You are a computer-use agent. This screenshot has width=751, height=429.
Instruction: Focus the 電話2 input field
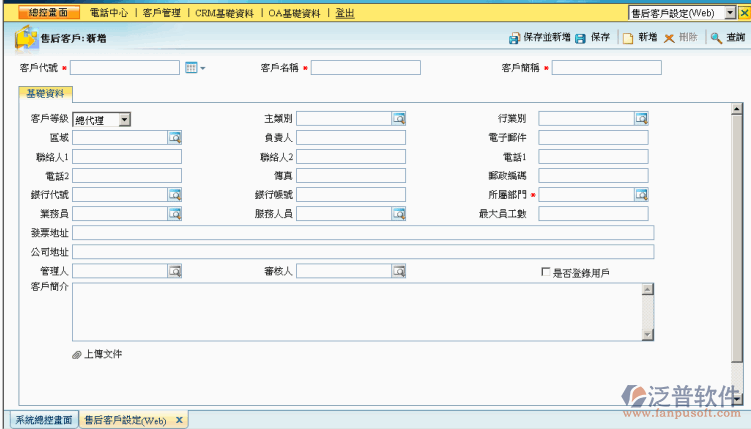[x=127, y=176]
